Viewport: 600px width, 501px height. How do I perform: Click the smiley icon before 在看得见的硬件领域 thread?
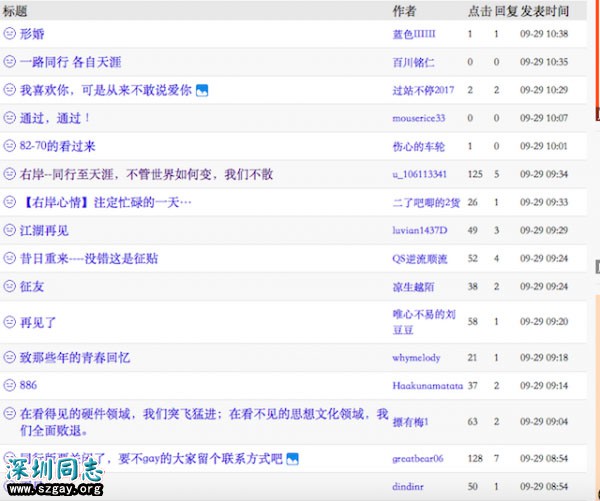[x=10, y=413]
